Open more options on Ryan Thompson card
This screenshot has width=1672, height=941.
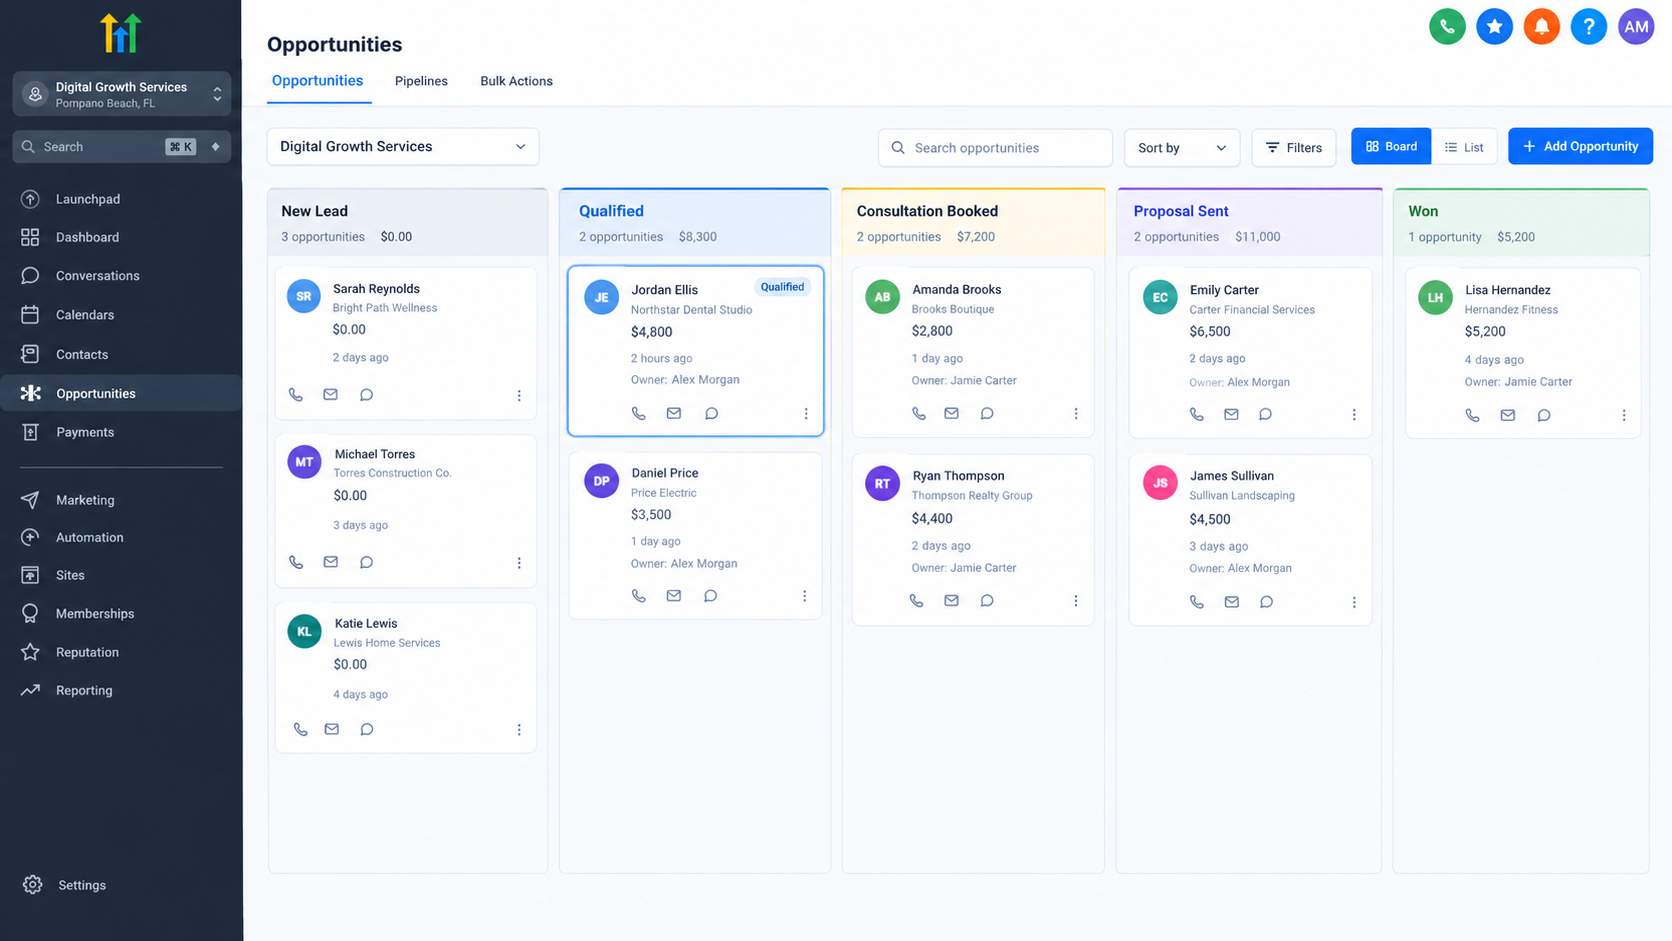point(1076,601)
